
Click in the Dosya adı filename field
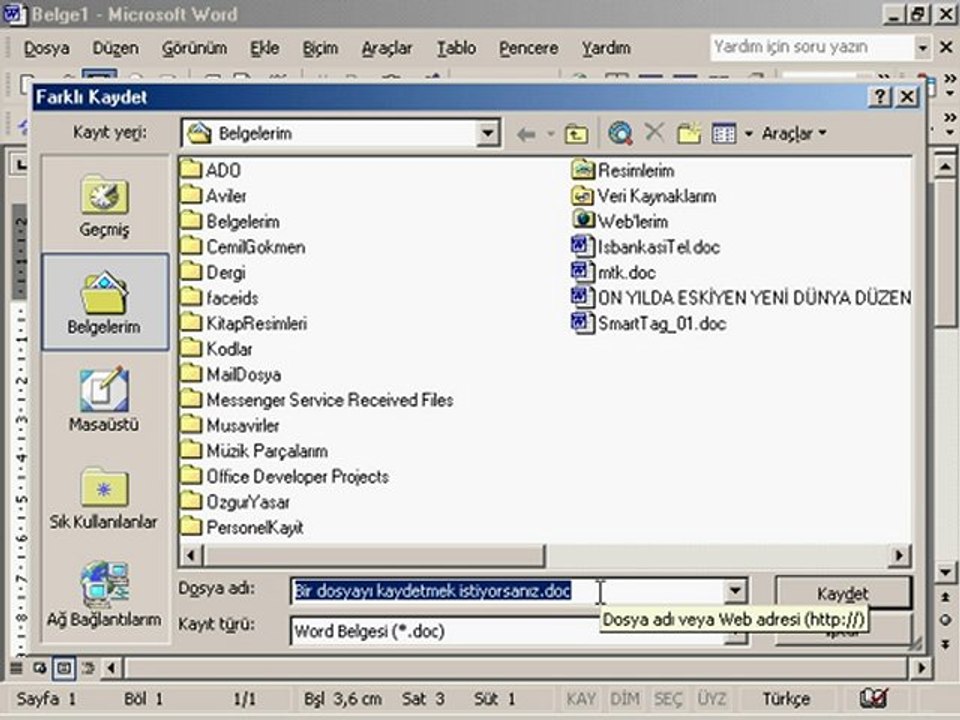508,591
